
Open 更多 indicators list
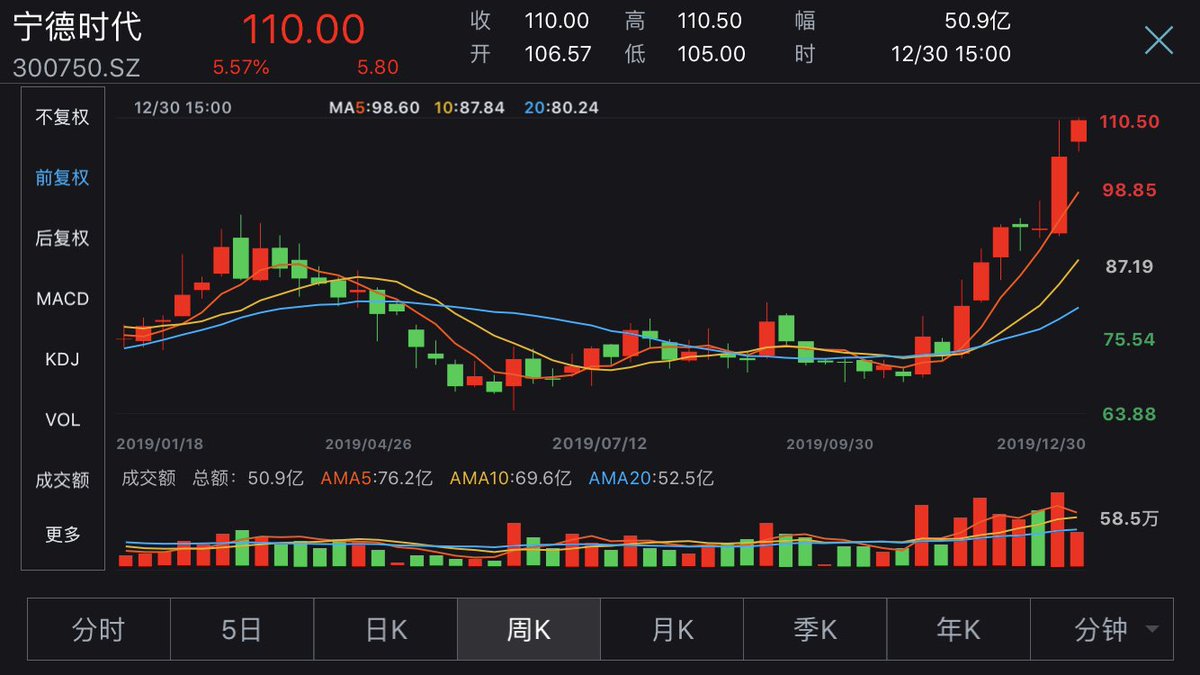pos(62,534)
